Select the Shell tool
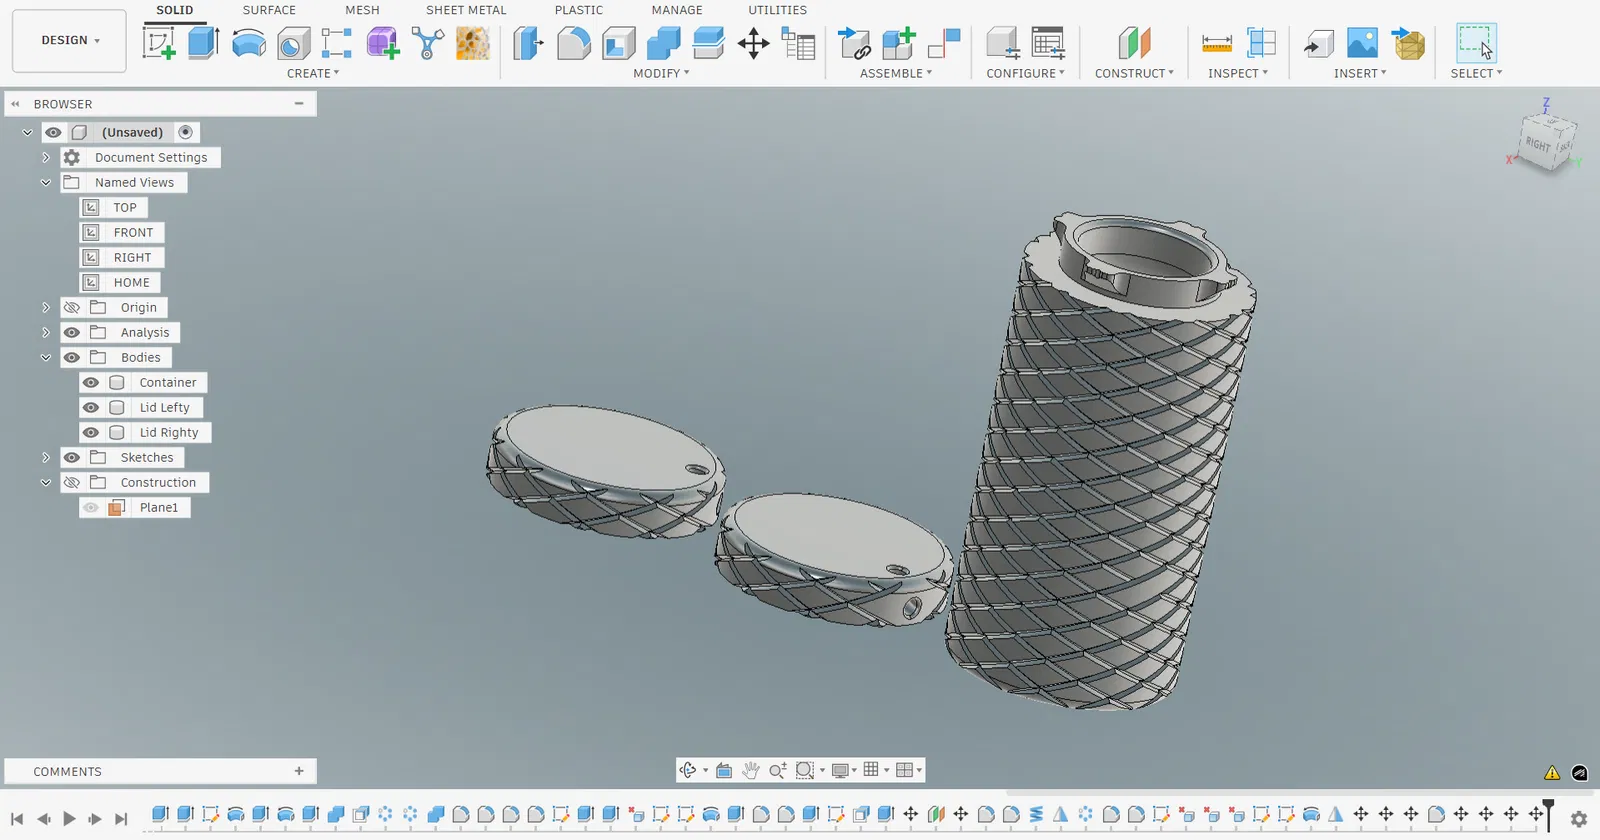The width and height of the screenshot is (1600, 840). coord(618,44)
